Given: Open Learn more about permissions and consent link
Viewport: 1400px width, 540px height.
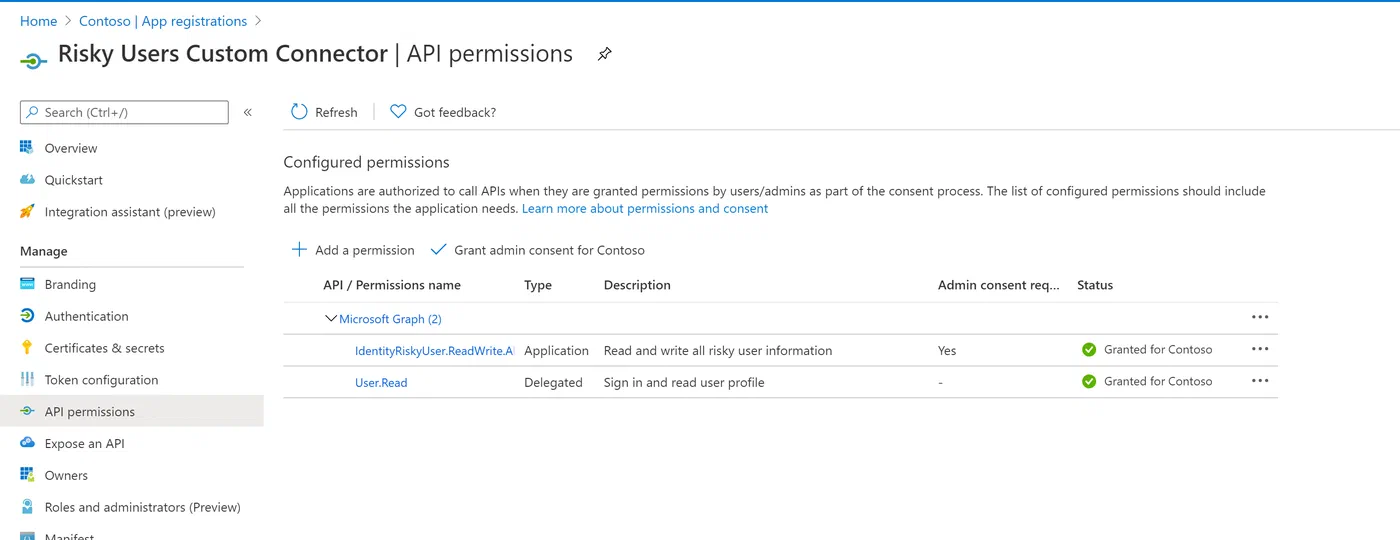Looking at the screenshot, I should 645,209.
